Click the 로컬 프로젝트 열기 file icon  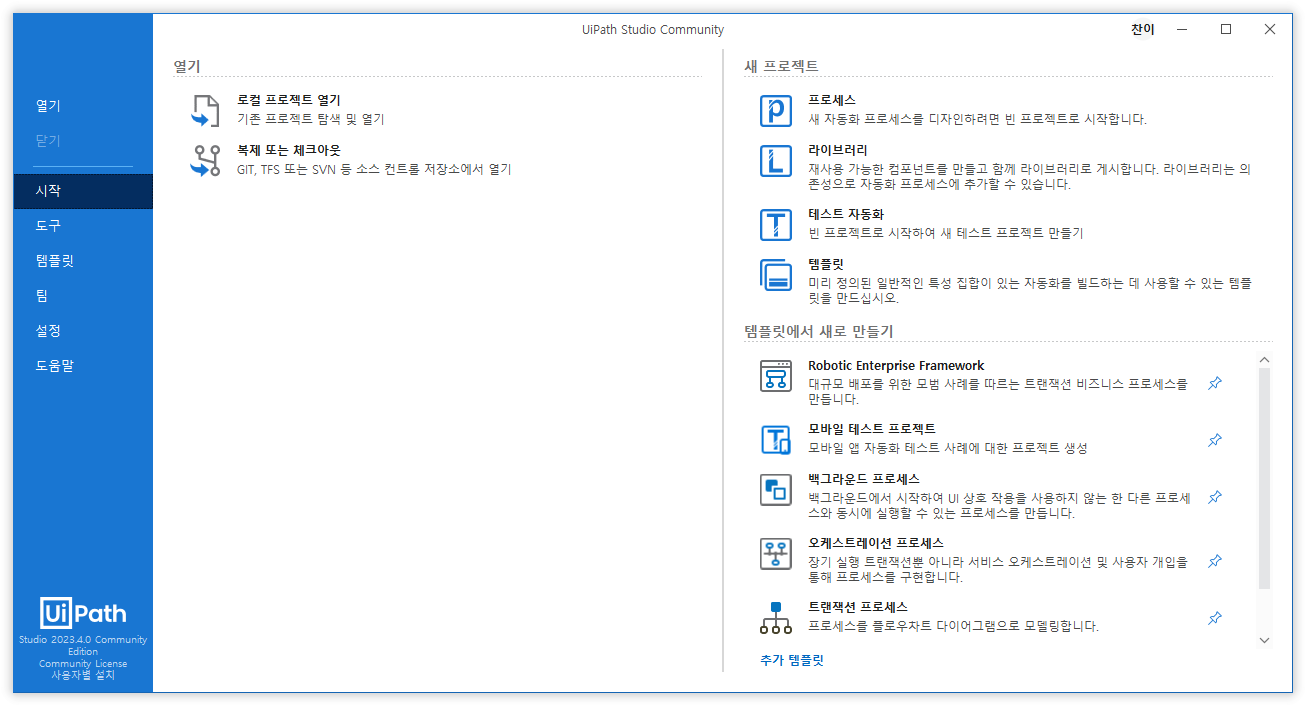[x=205, y=111]
